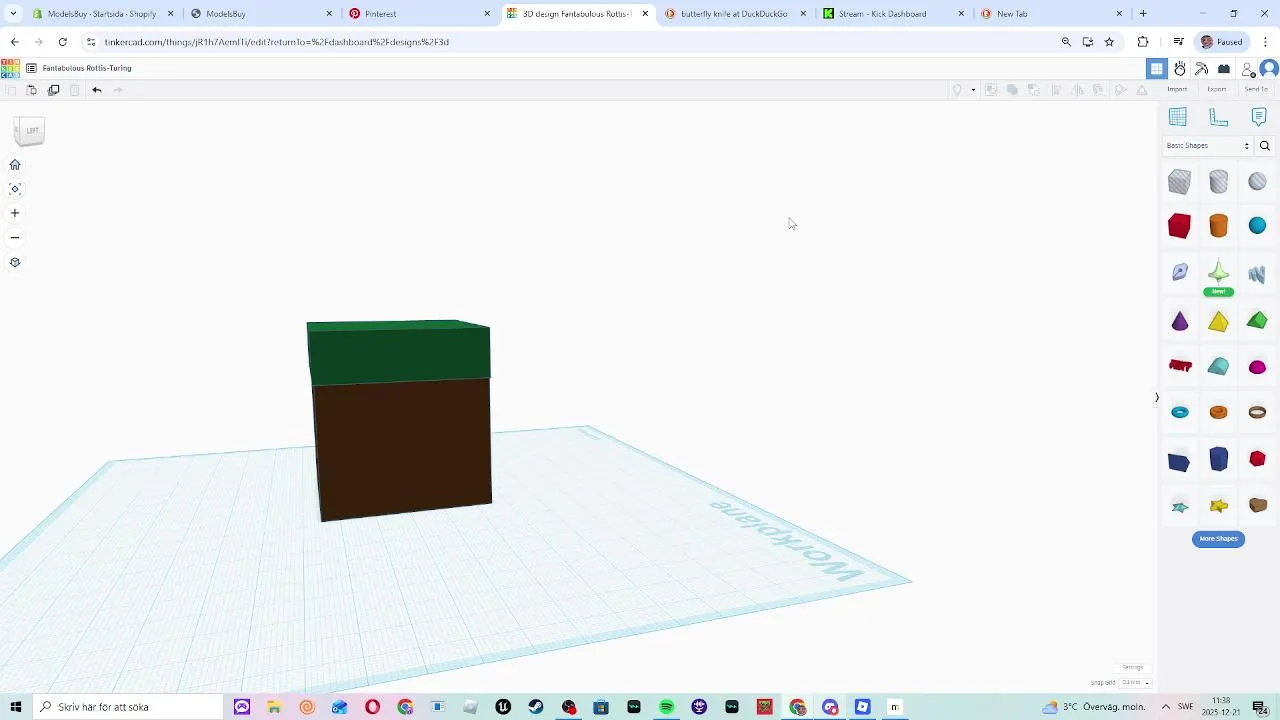Pick the green Roof shape

pos(1257,321)
